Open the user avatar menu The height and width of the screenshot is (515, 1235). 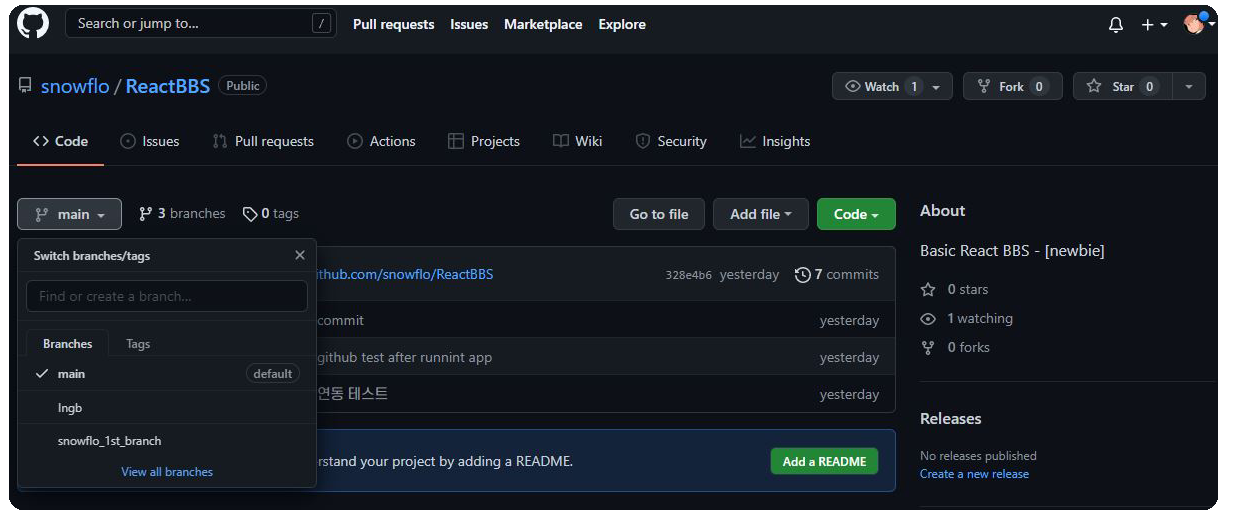pyautogui.click(x=1198, y=24)
